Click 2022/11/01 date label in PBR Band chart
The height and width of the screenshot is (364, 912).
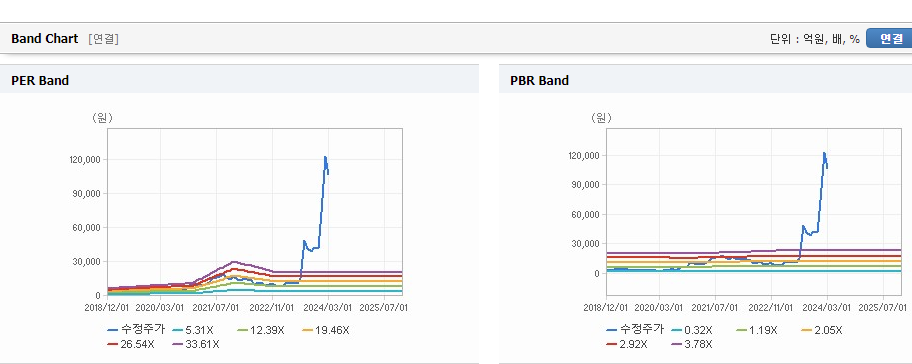772,307
